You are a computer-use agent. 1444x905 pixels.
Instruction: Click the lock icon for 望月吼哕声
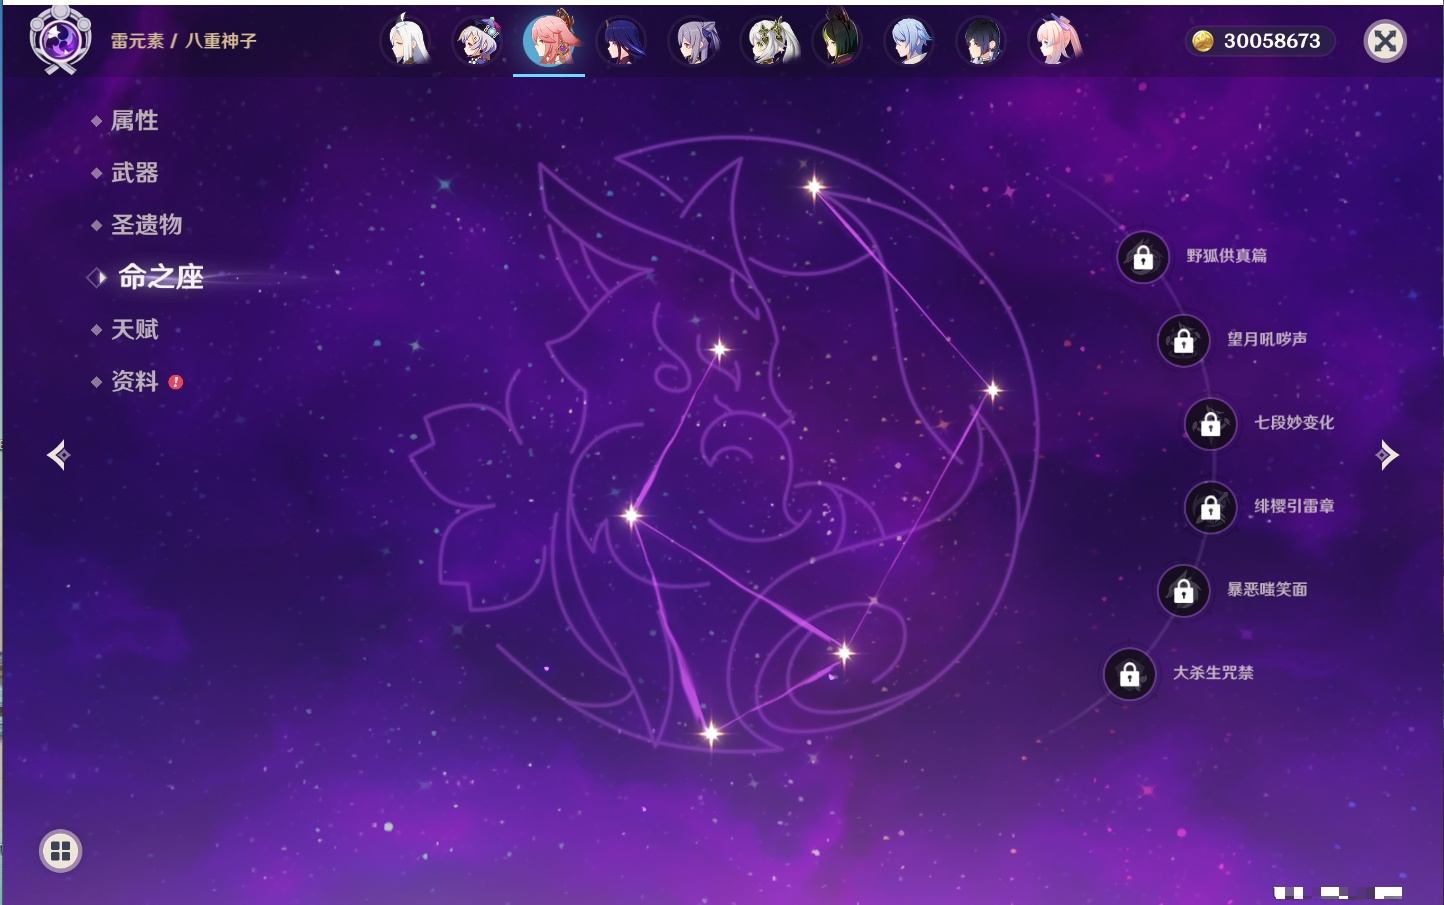pyautogui.click(x=1183, y=341)
